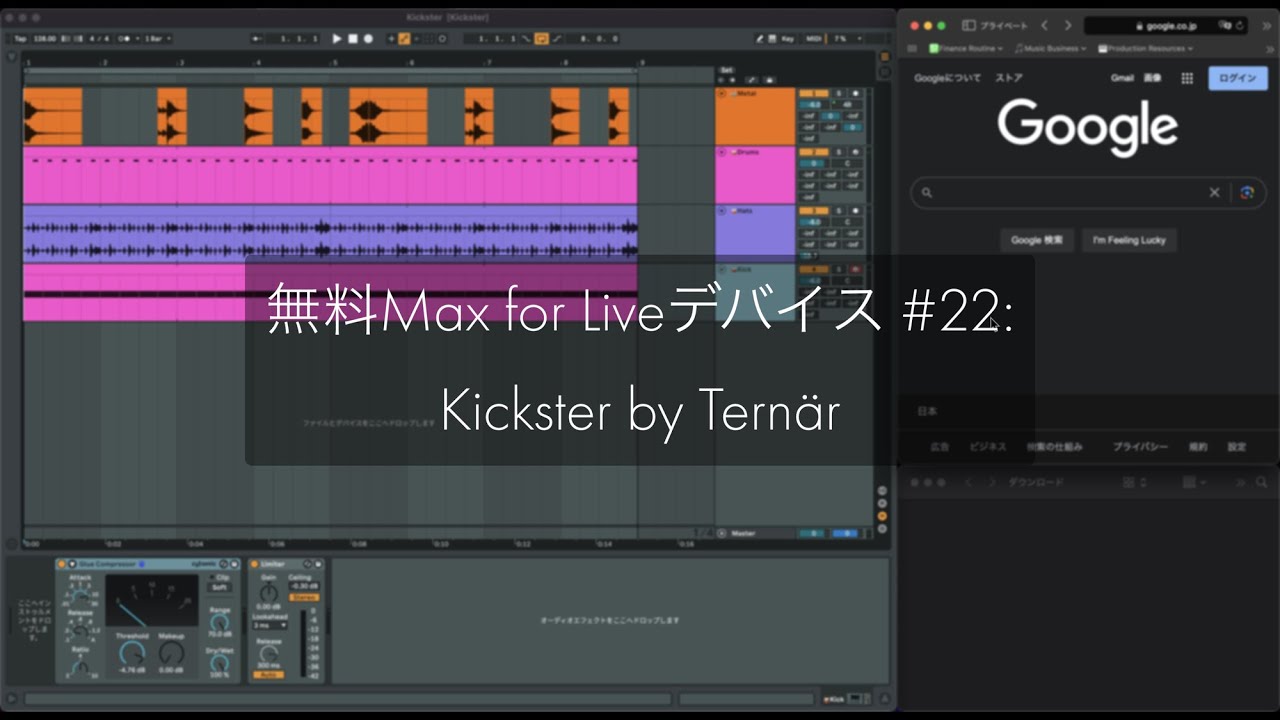The width and height of the screenshot is (1280, 720).
Task: Go back in Safari
Action: [1044, 25]
